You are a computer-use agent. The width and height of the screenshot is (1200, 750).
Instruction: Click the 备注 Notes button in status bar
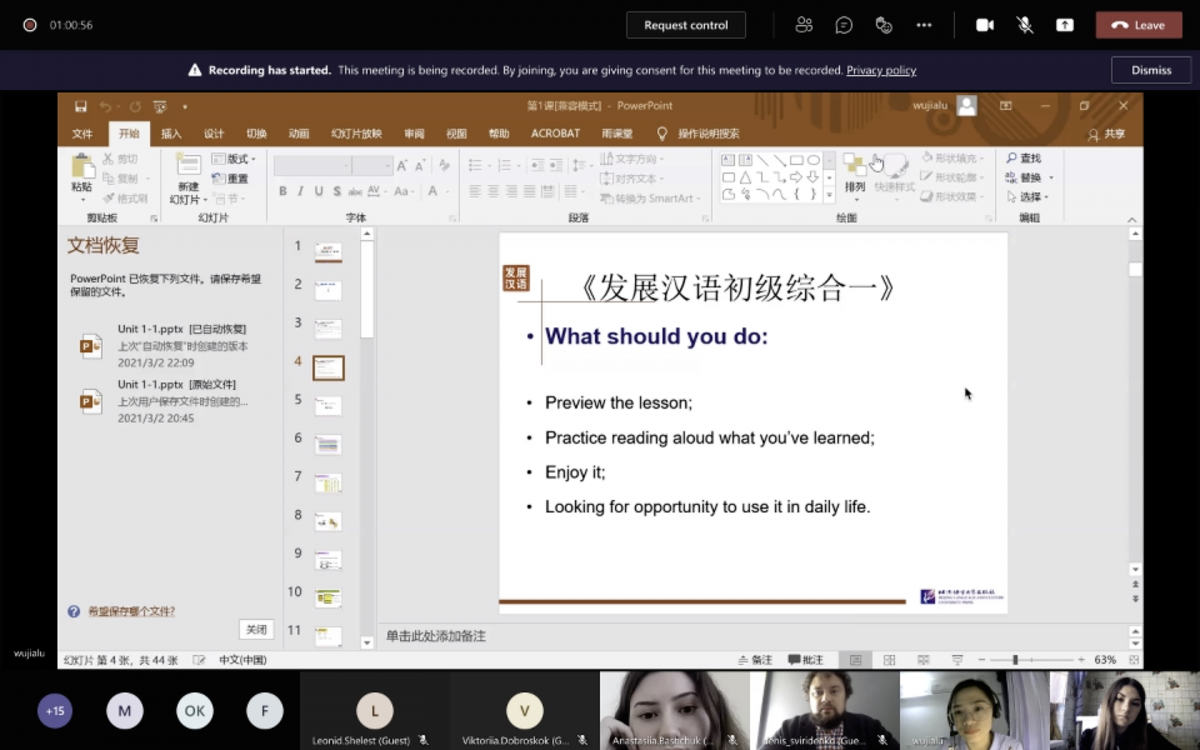coord(755,660)
